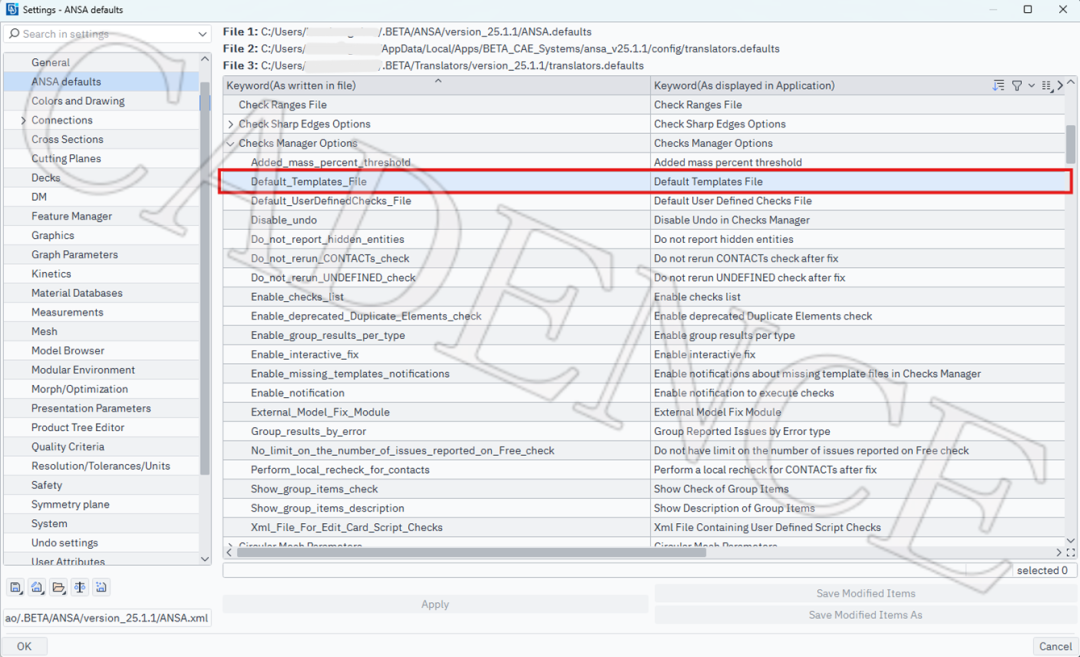Click the table horizontal scrollbar thumb
Screen dimensions: 1080x657
[471, 552]
